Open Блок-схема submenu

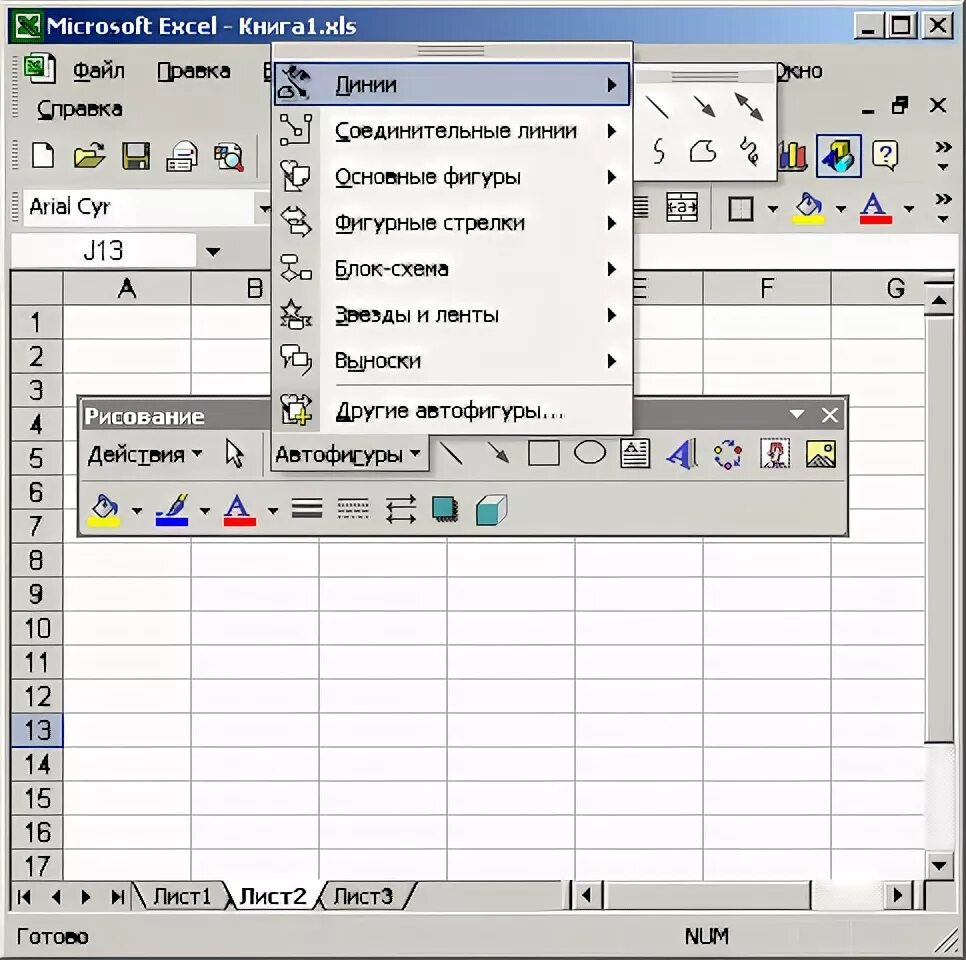[452, 269]
